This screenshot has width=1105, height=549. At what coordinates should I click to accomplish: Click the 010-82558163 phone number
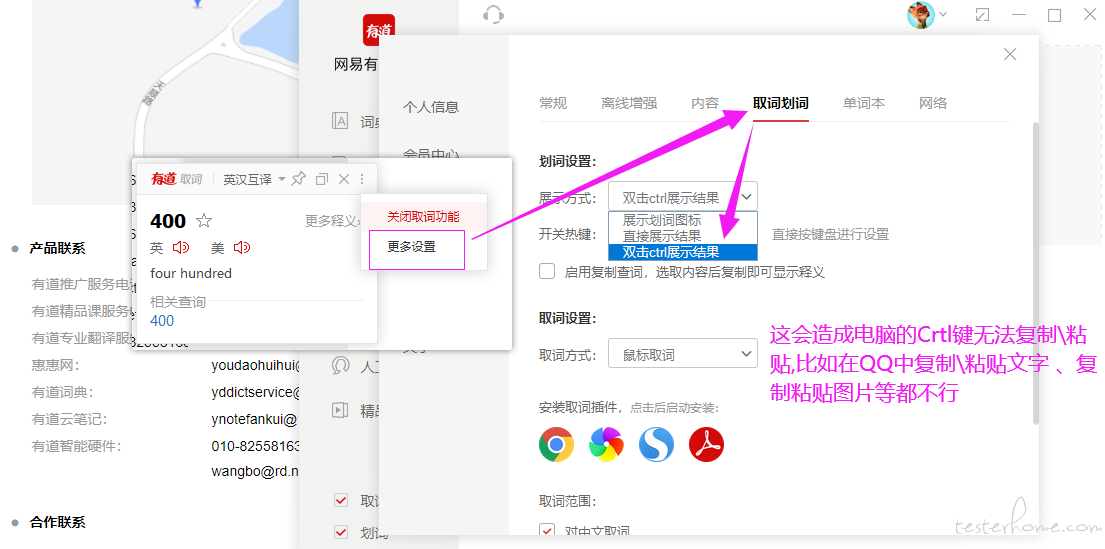[x=255, y=446]
